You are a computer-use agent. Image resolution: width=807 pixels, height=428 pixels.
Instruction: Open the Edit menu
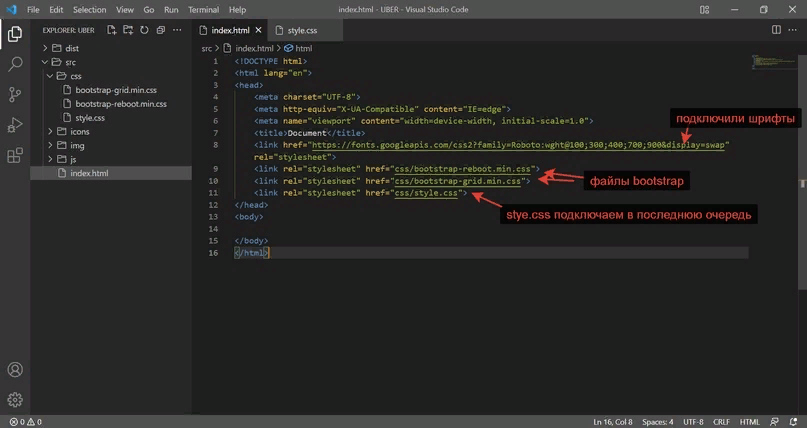coord(56,9)
